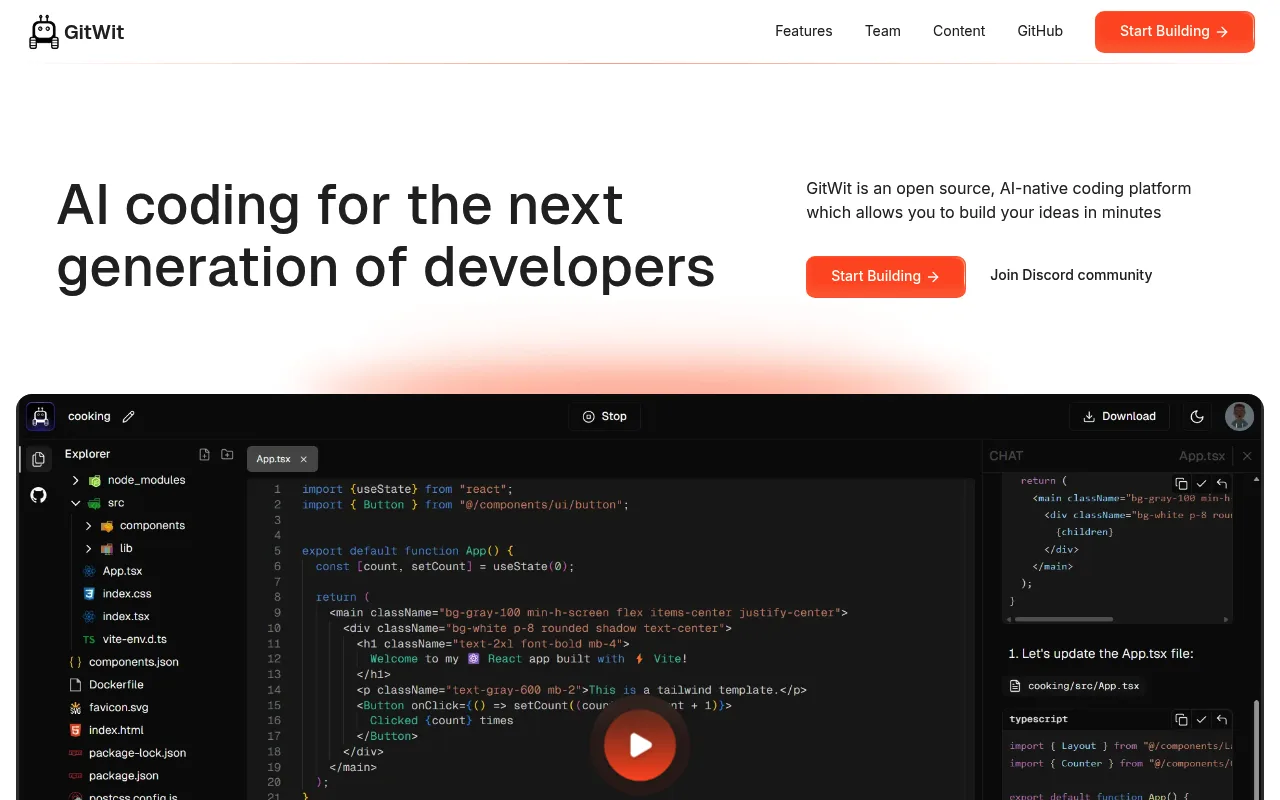Open vite-env.d.ts in the Explorer tree
The width and height of the screenshot is (1280, 800).
(134, 640)
